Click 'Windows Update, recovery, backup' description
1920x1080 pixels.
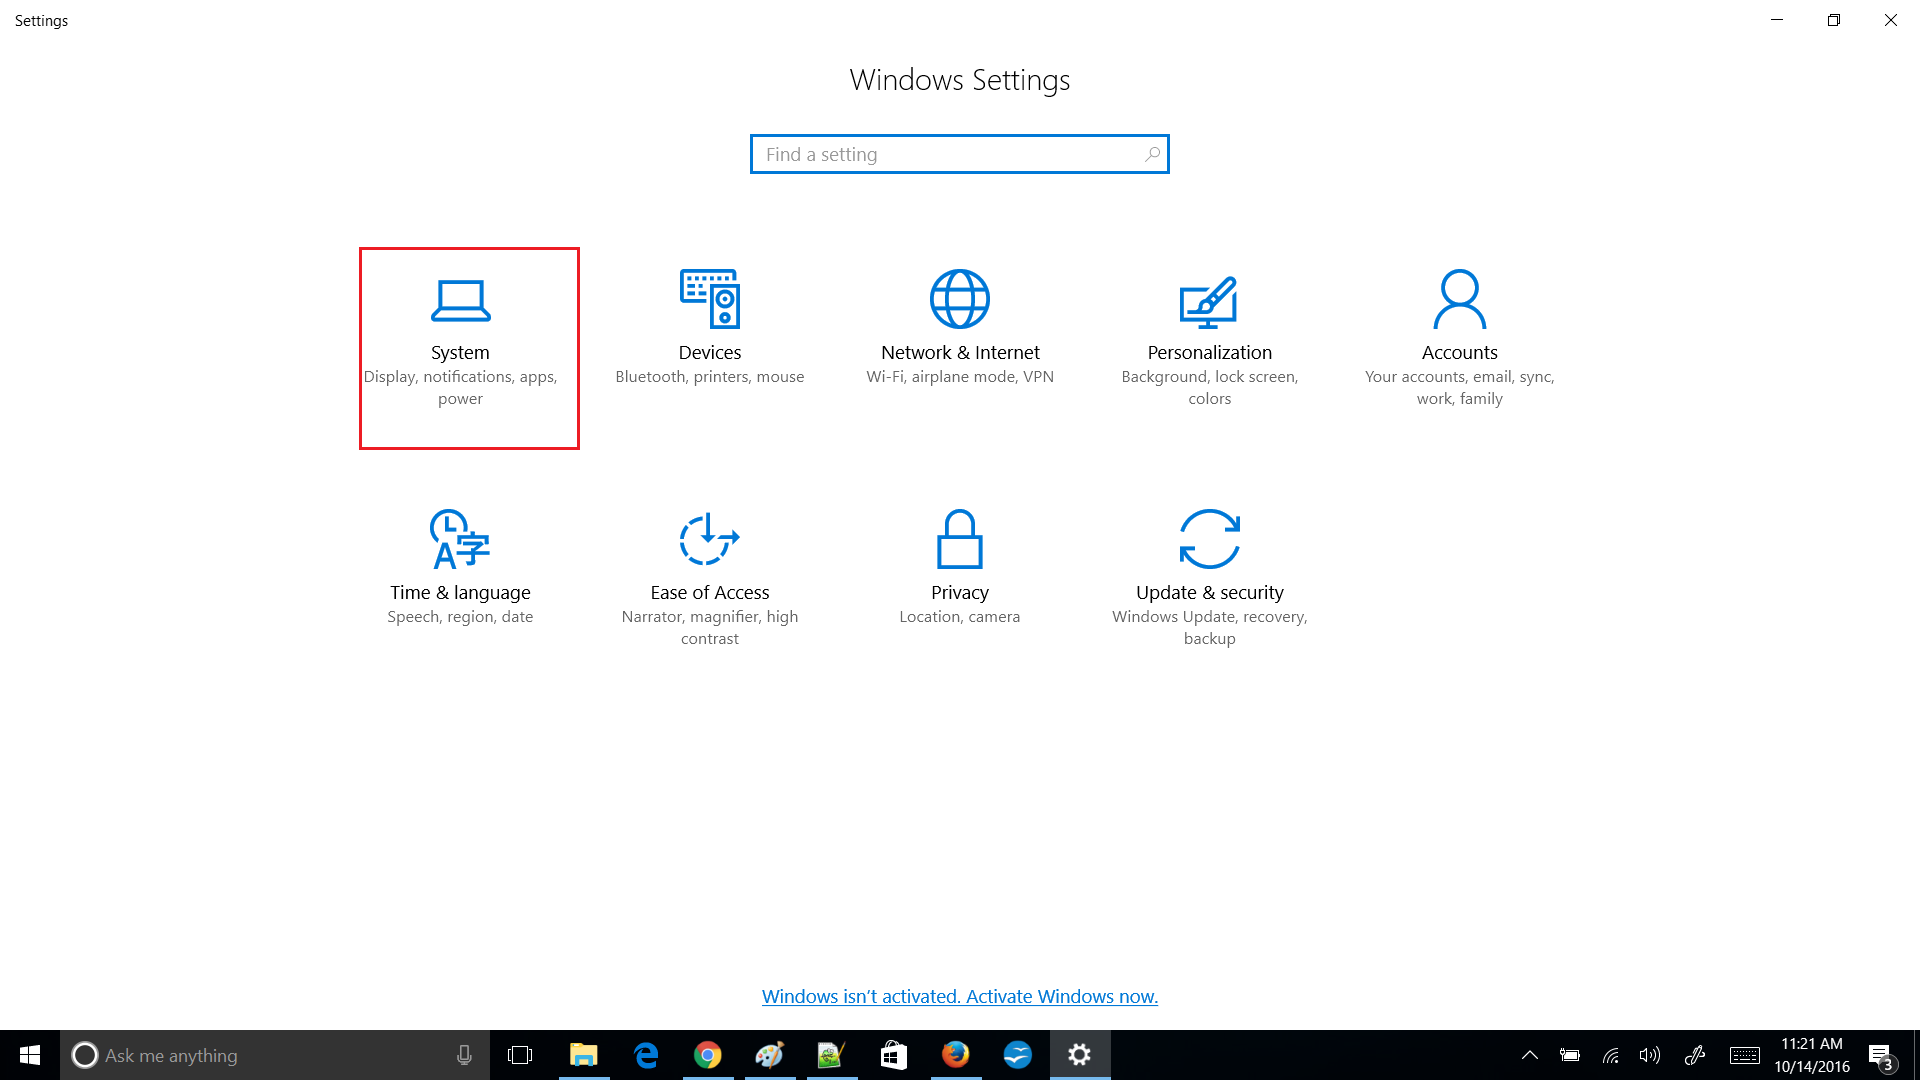[1210, 627]
